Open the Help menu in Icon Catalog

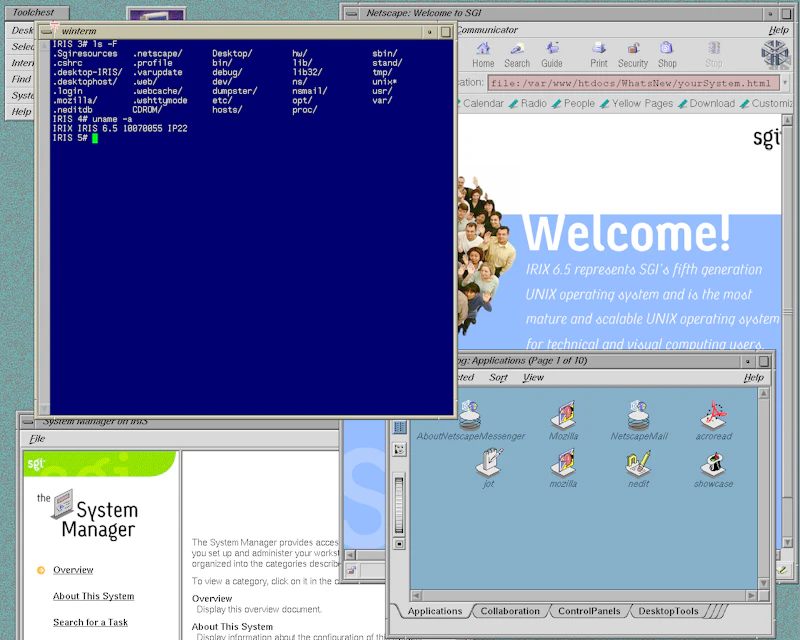click(754, 377)
